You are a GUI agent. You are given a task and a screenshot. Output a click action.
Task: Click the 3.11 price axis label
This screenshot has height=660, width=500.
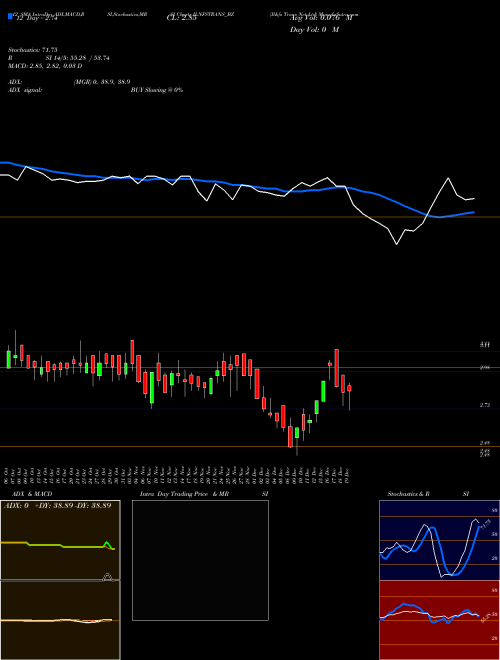[x=485, y=345]
